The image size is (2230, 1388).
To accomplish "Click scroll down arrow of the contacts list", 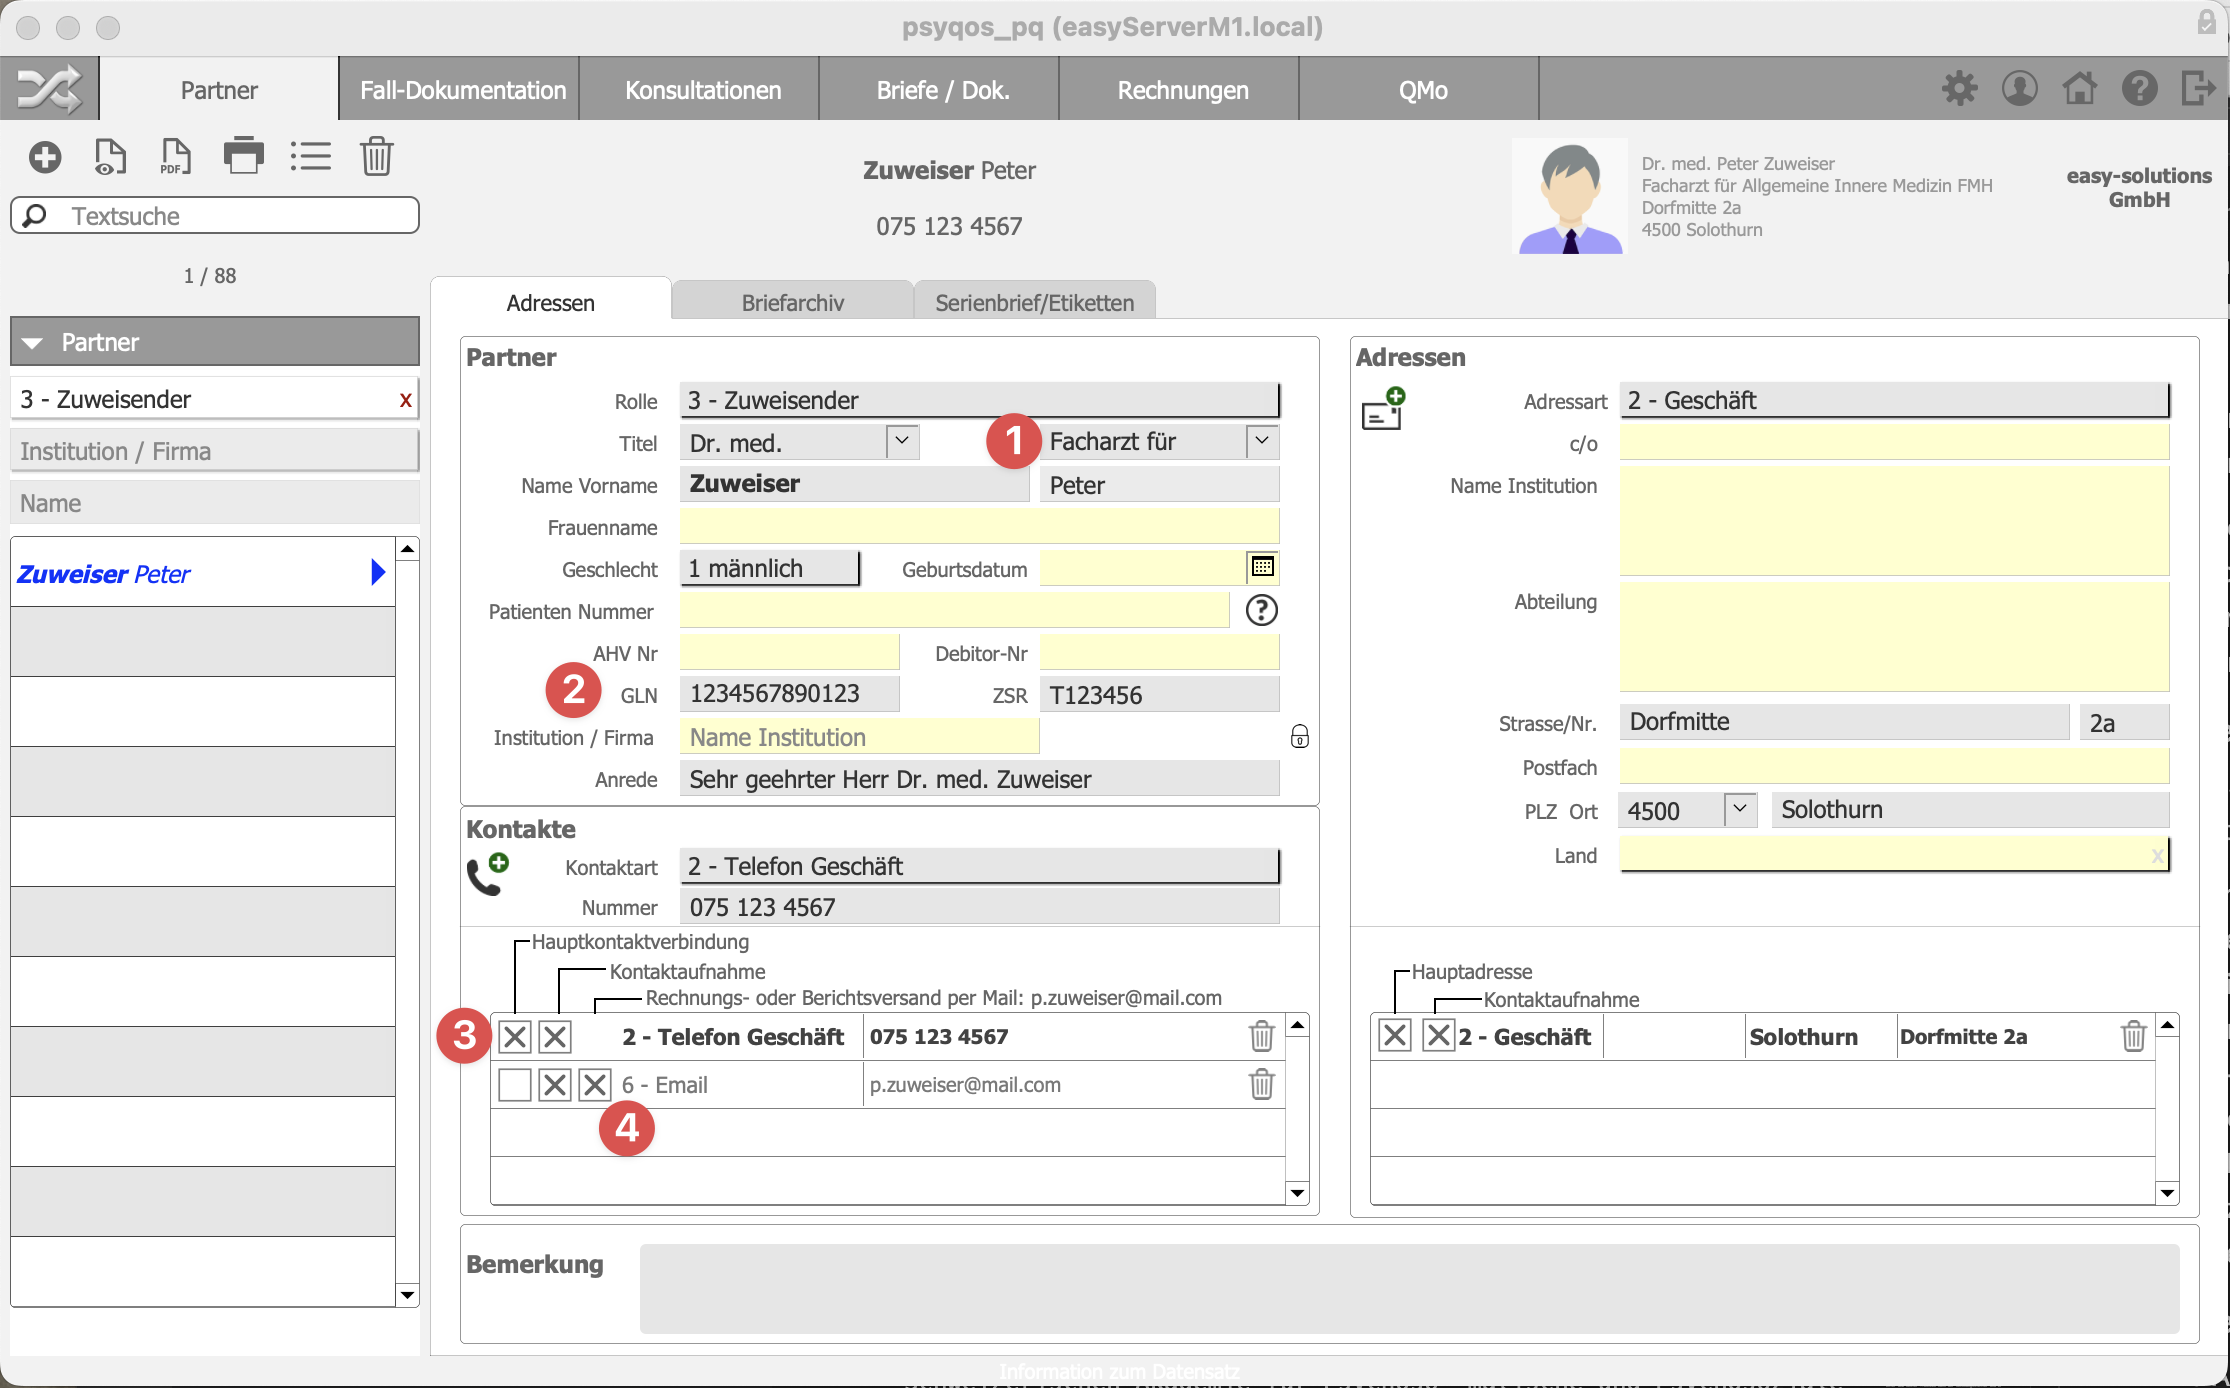I will (1298, 1192).
